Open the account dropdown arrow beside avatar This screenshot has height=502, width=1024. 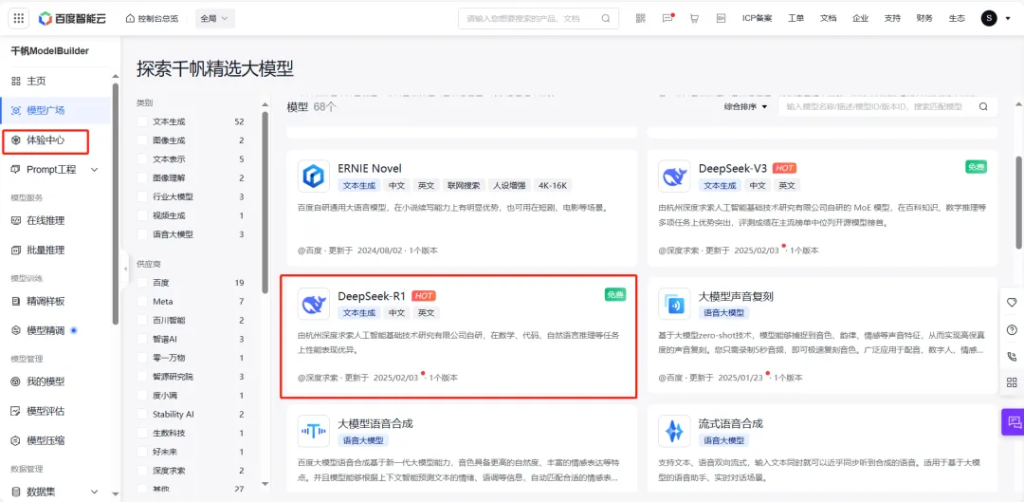click(1009, 19)
